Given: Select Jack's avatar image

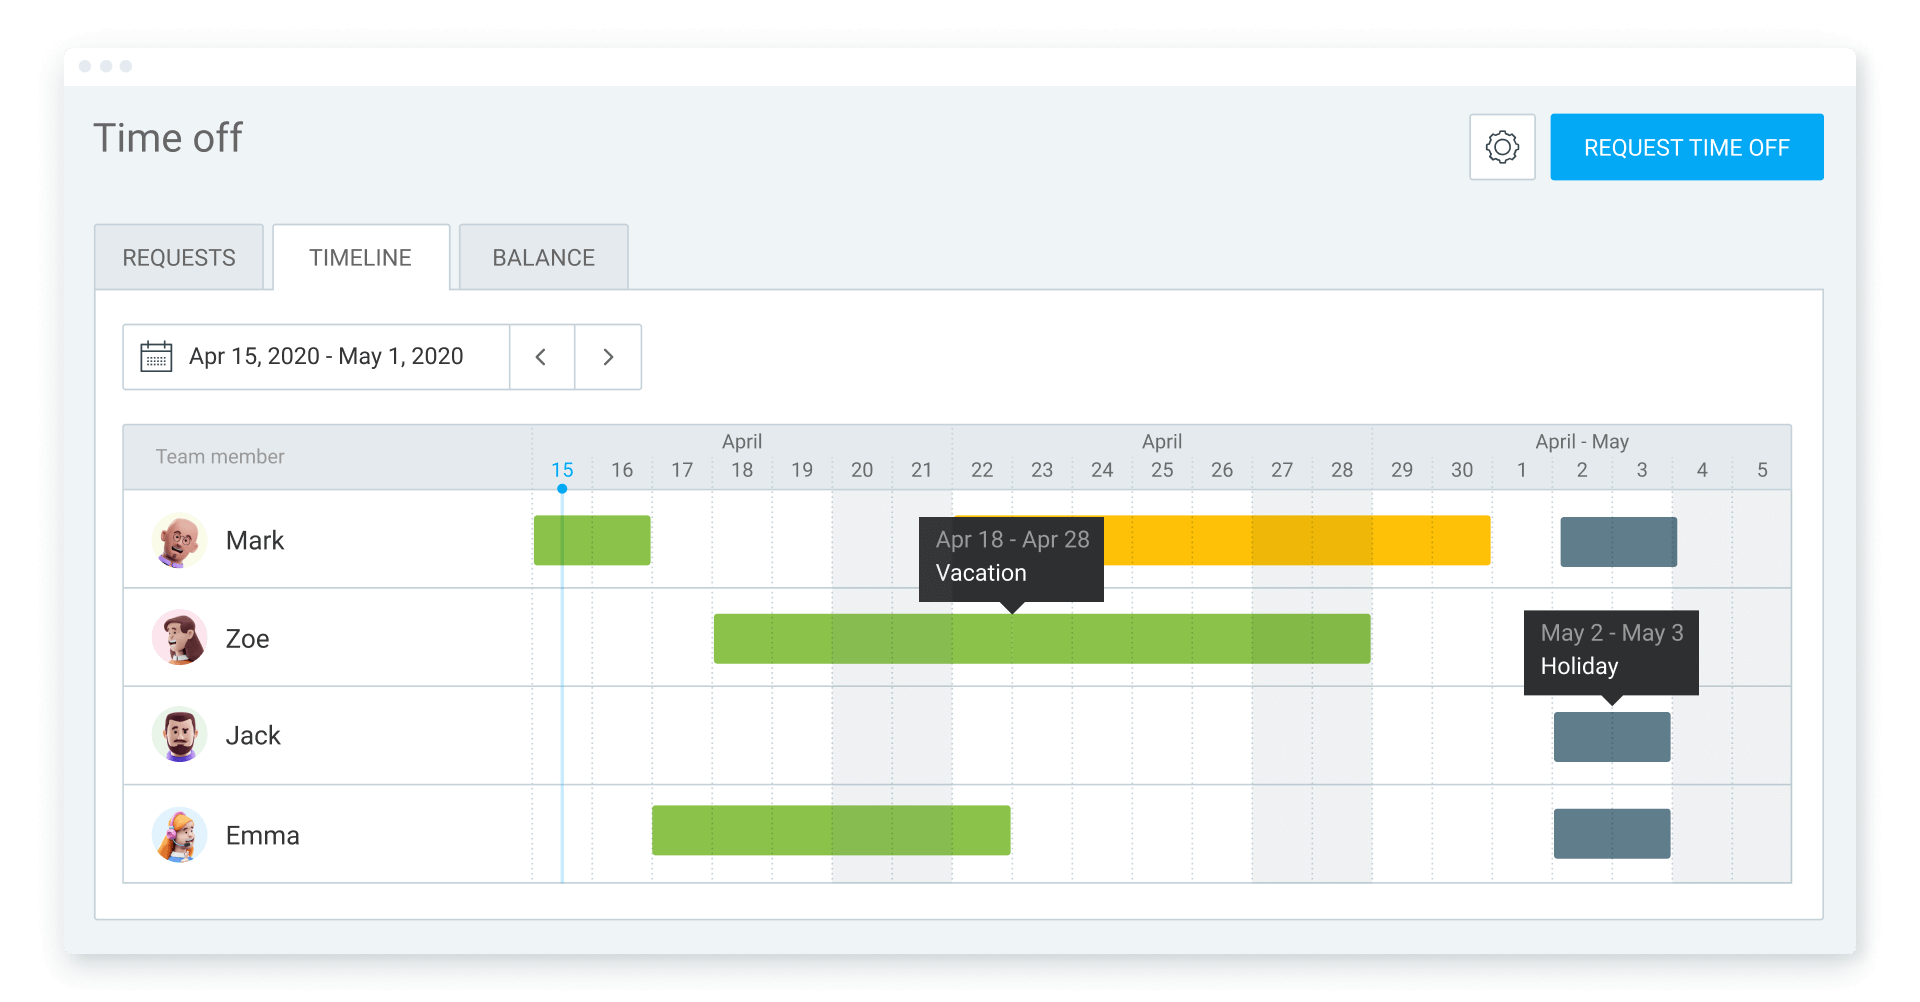Looking at the screenshot, I should [180, 736].
